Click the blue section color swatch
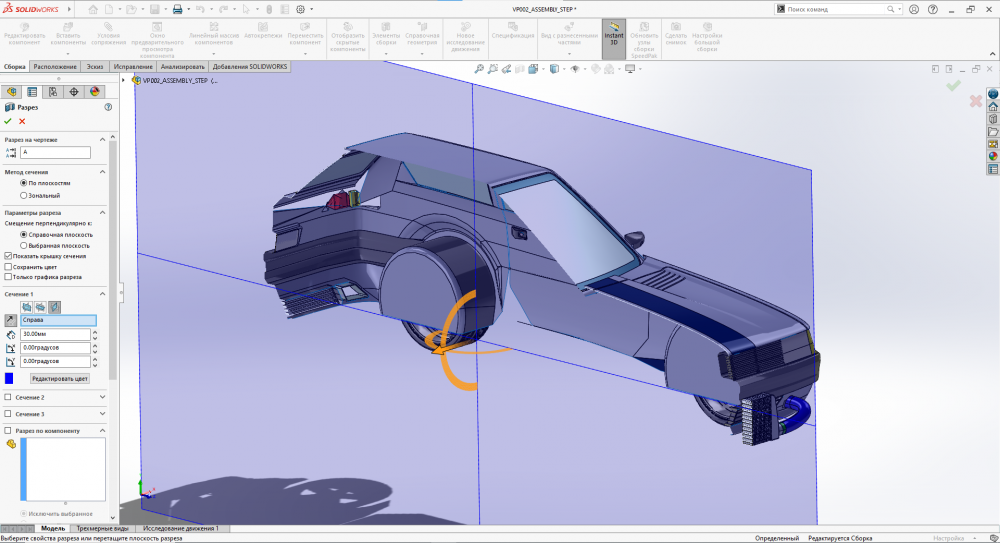This screenshot has height=543, width=1000. [9, 378]
